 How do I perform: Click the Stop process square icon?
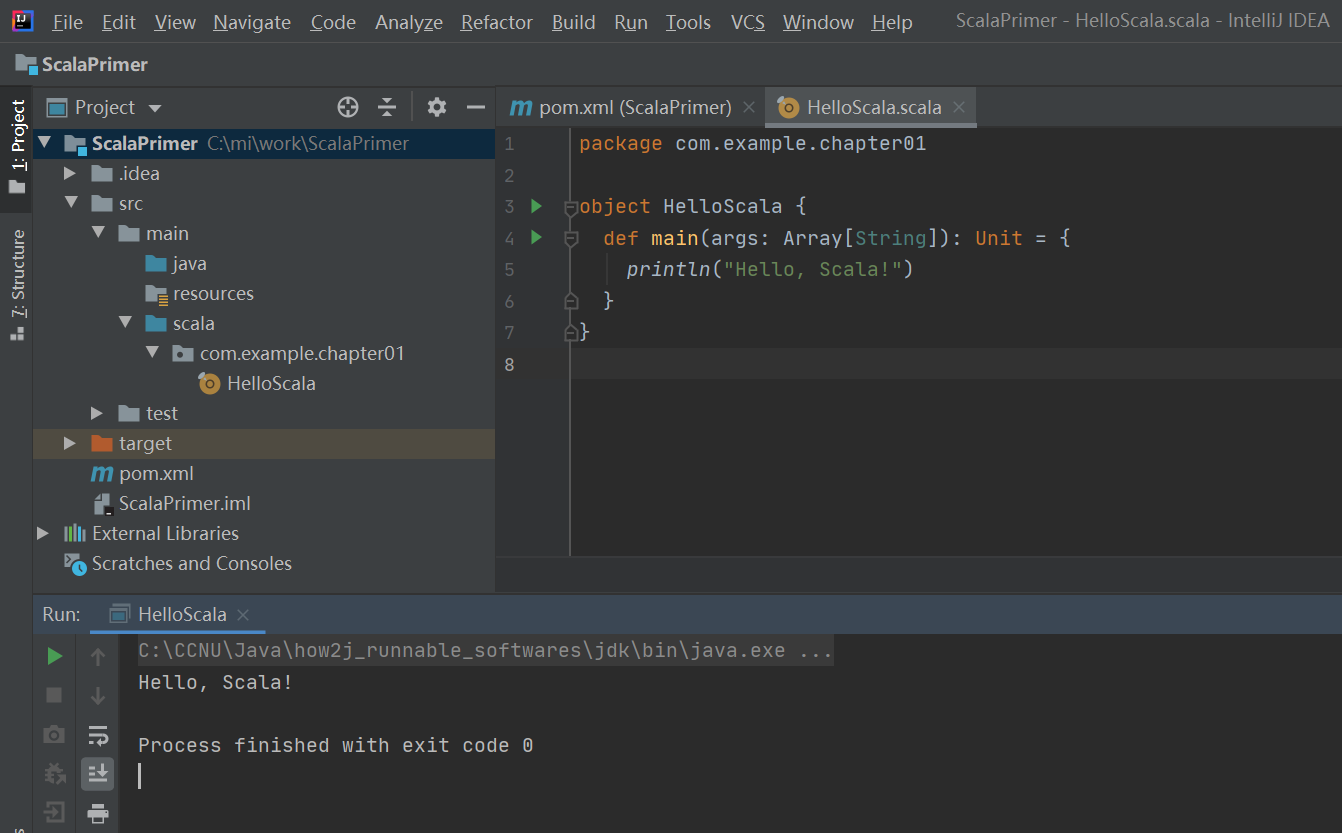[55, 695]
